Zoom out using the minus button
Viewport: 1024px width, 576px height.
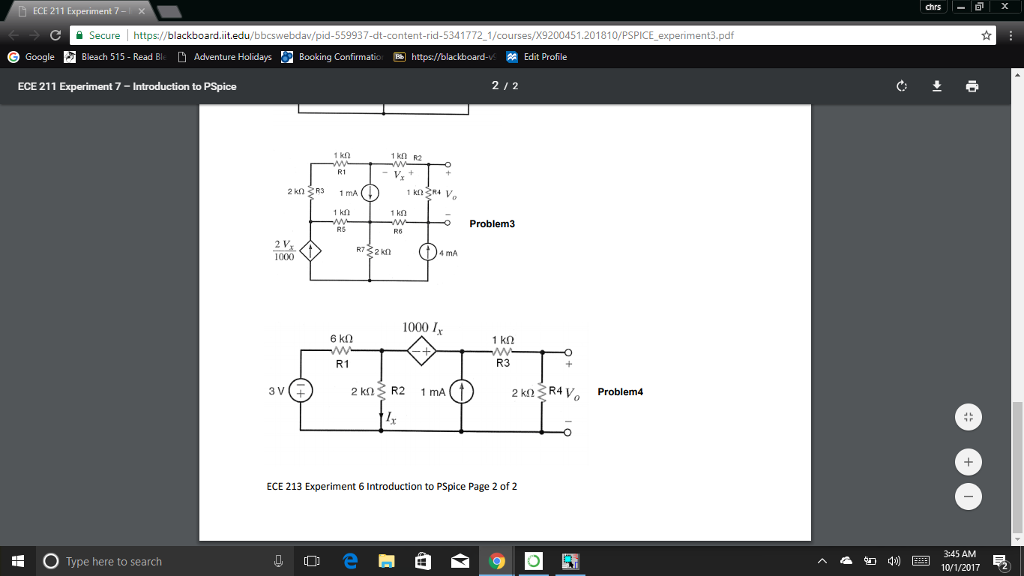pyautogui.click(x=968, y=496)
